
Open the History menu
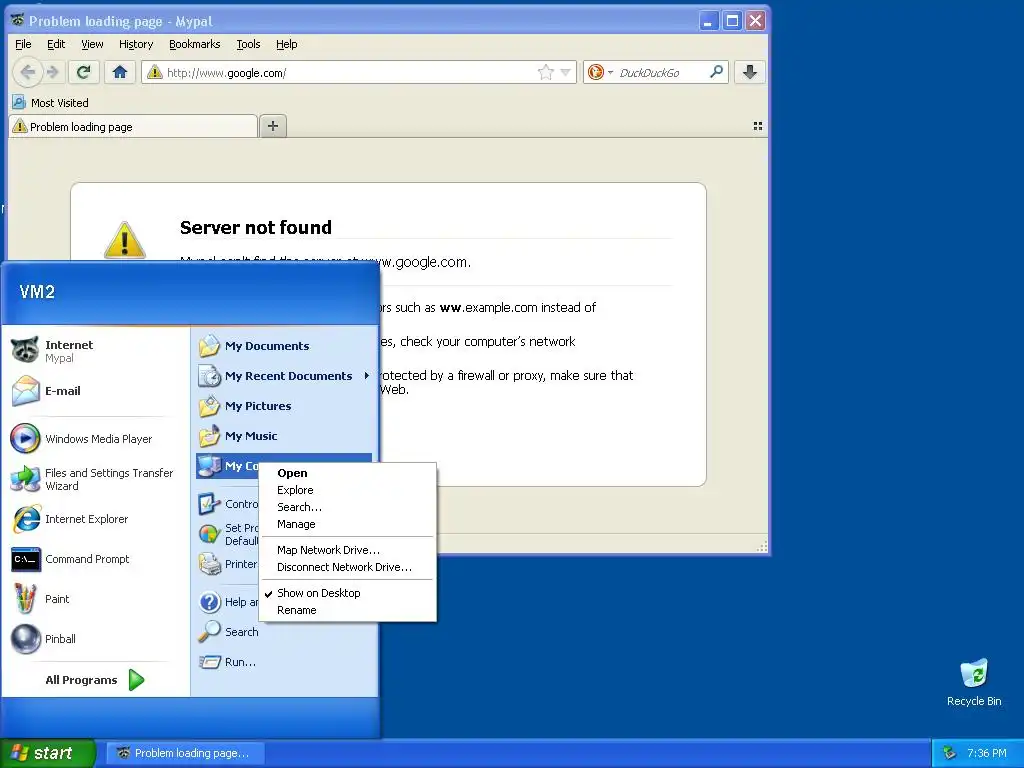pos(136,44)
